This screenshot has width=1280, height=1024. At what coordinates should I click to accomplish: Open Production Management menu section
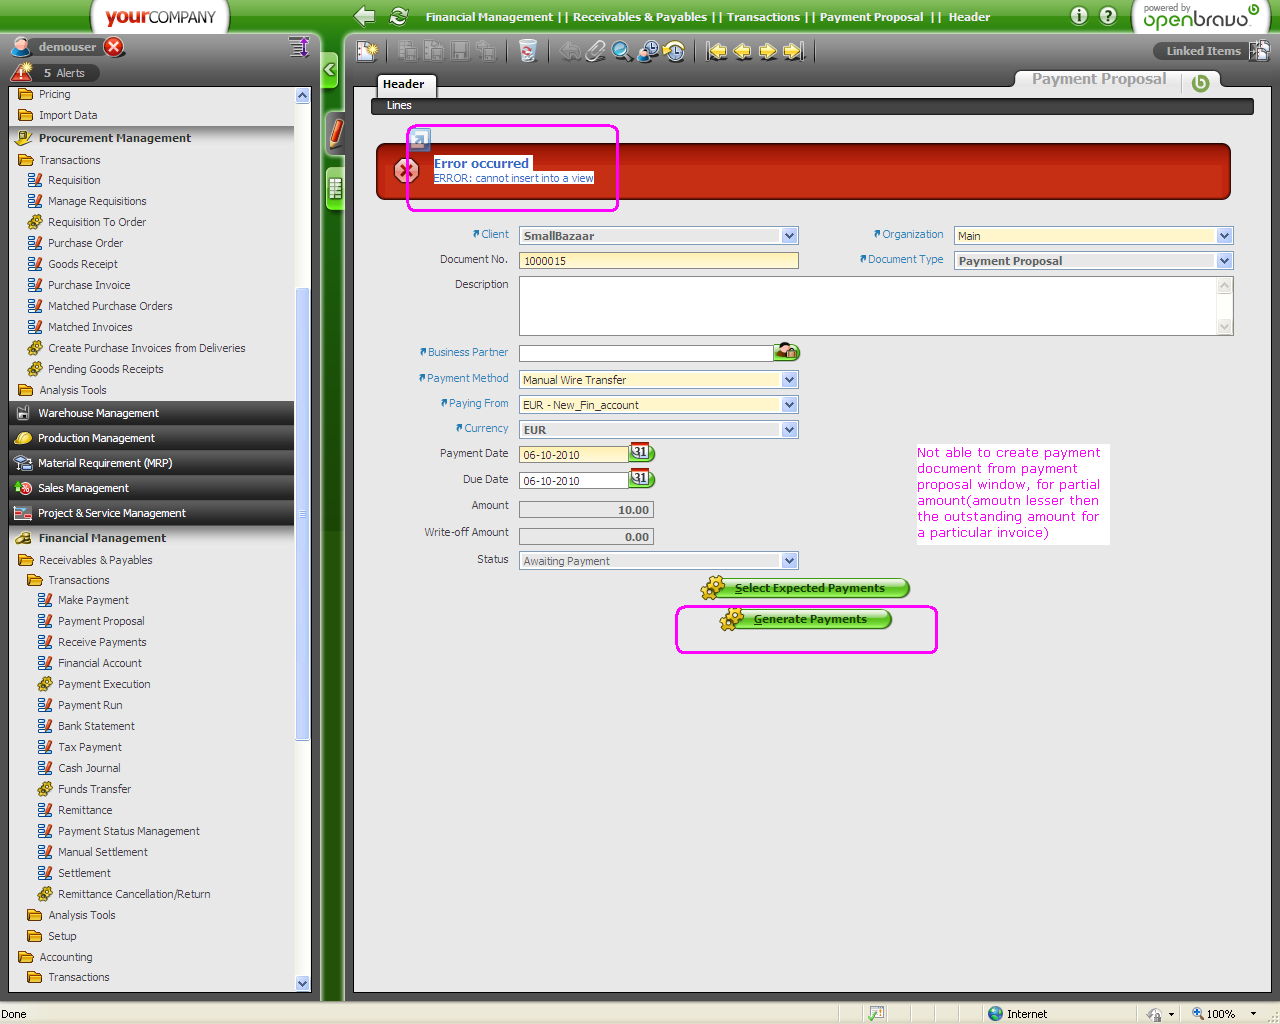click(x=152, y=438)
